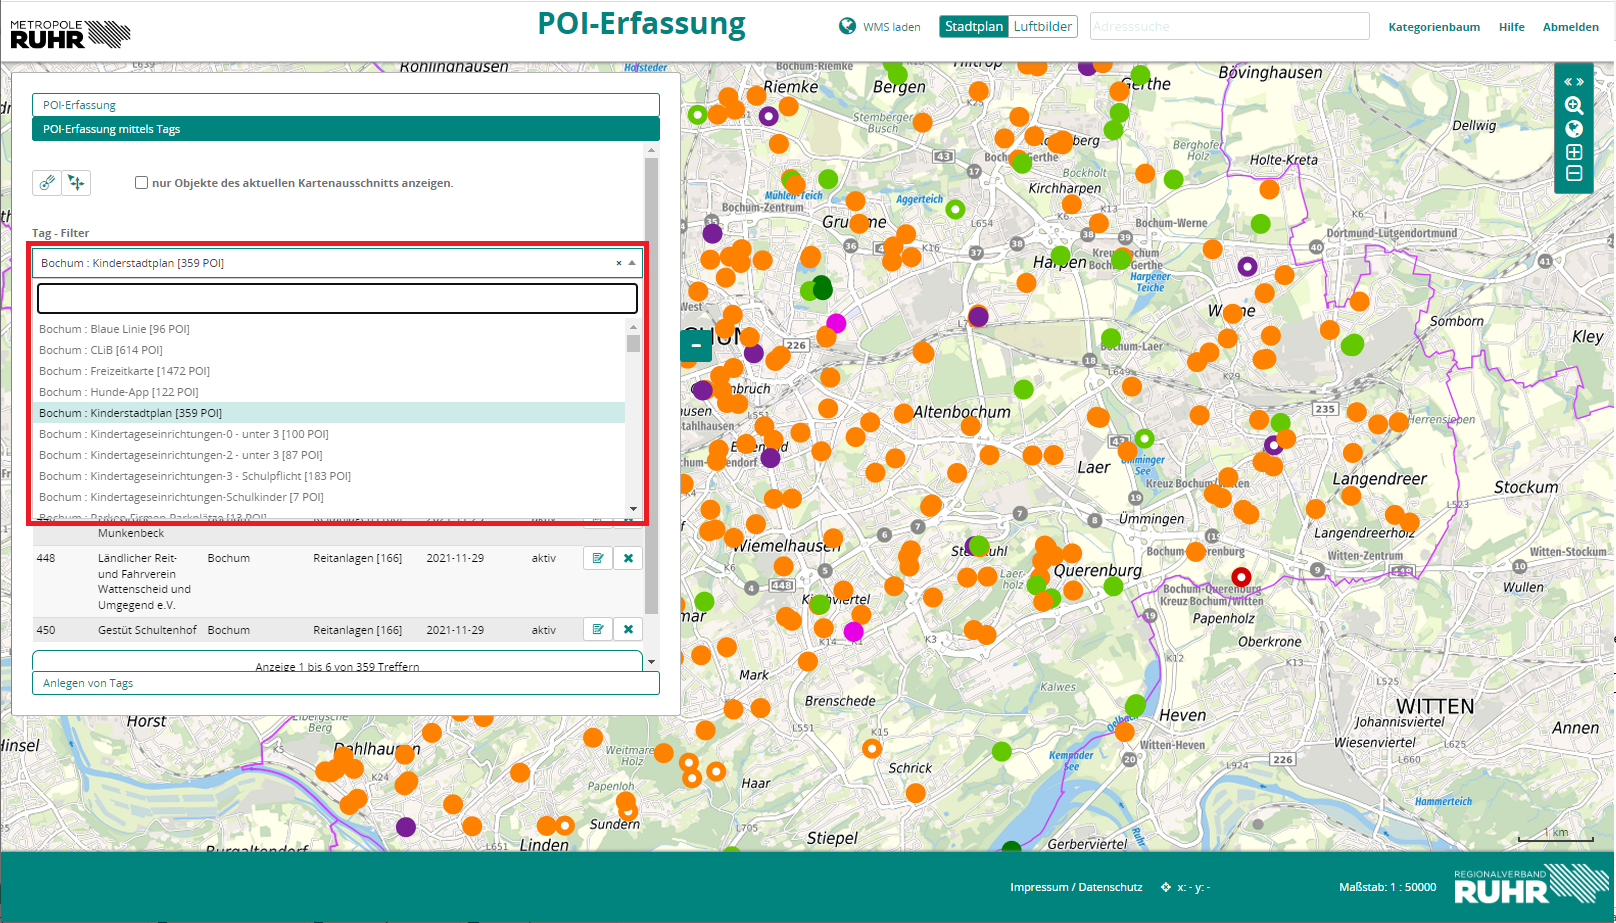Expand the Anlegen von Tags section
The width and height of the screenshot is (1616, 923).
(x=346, y=683)
